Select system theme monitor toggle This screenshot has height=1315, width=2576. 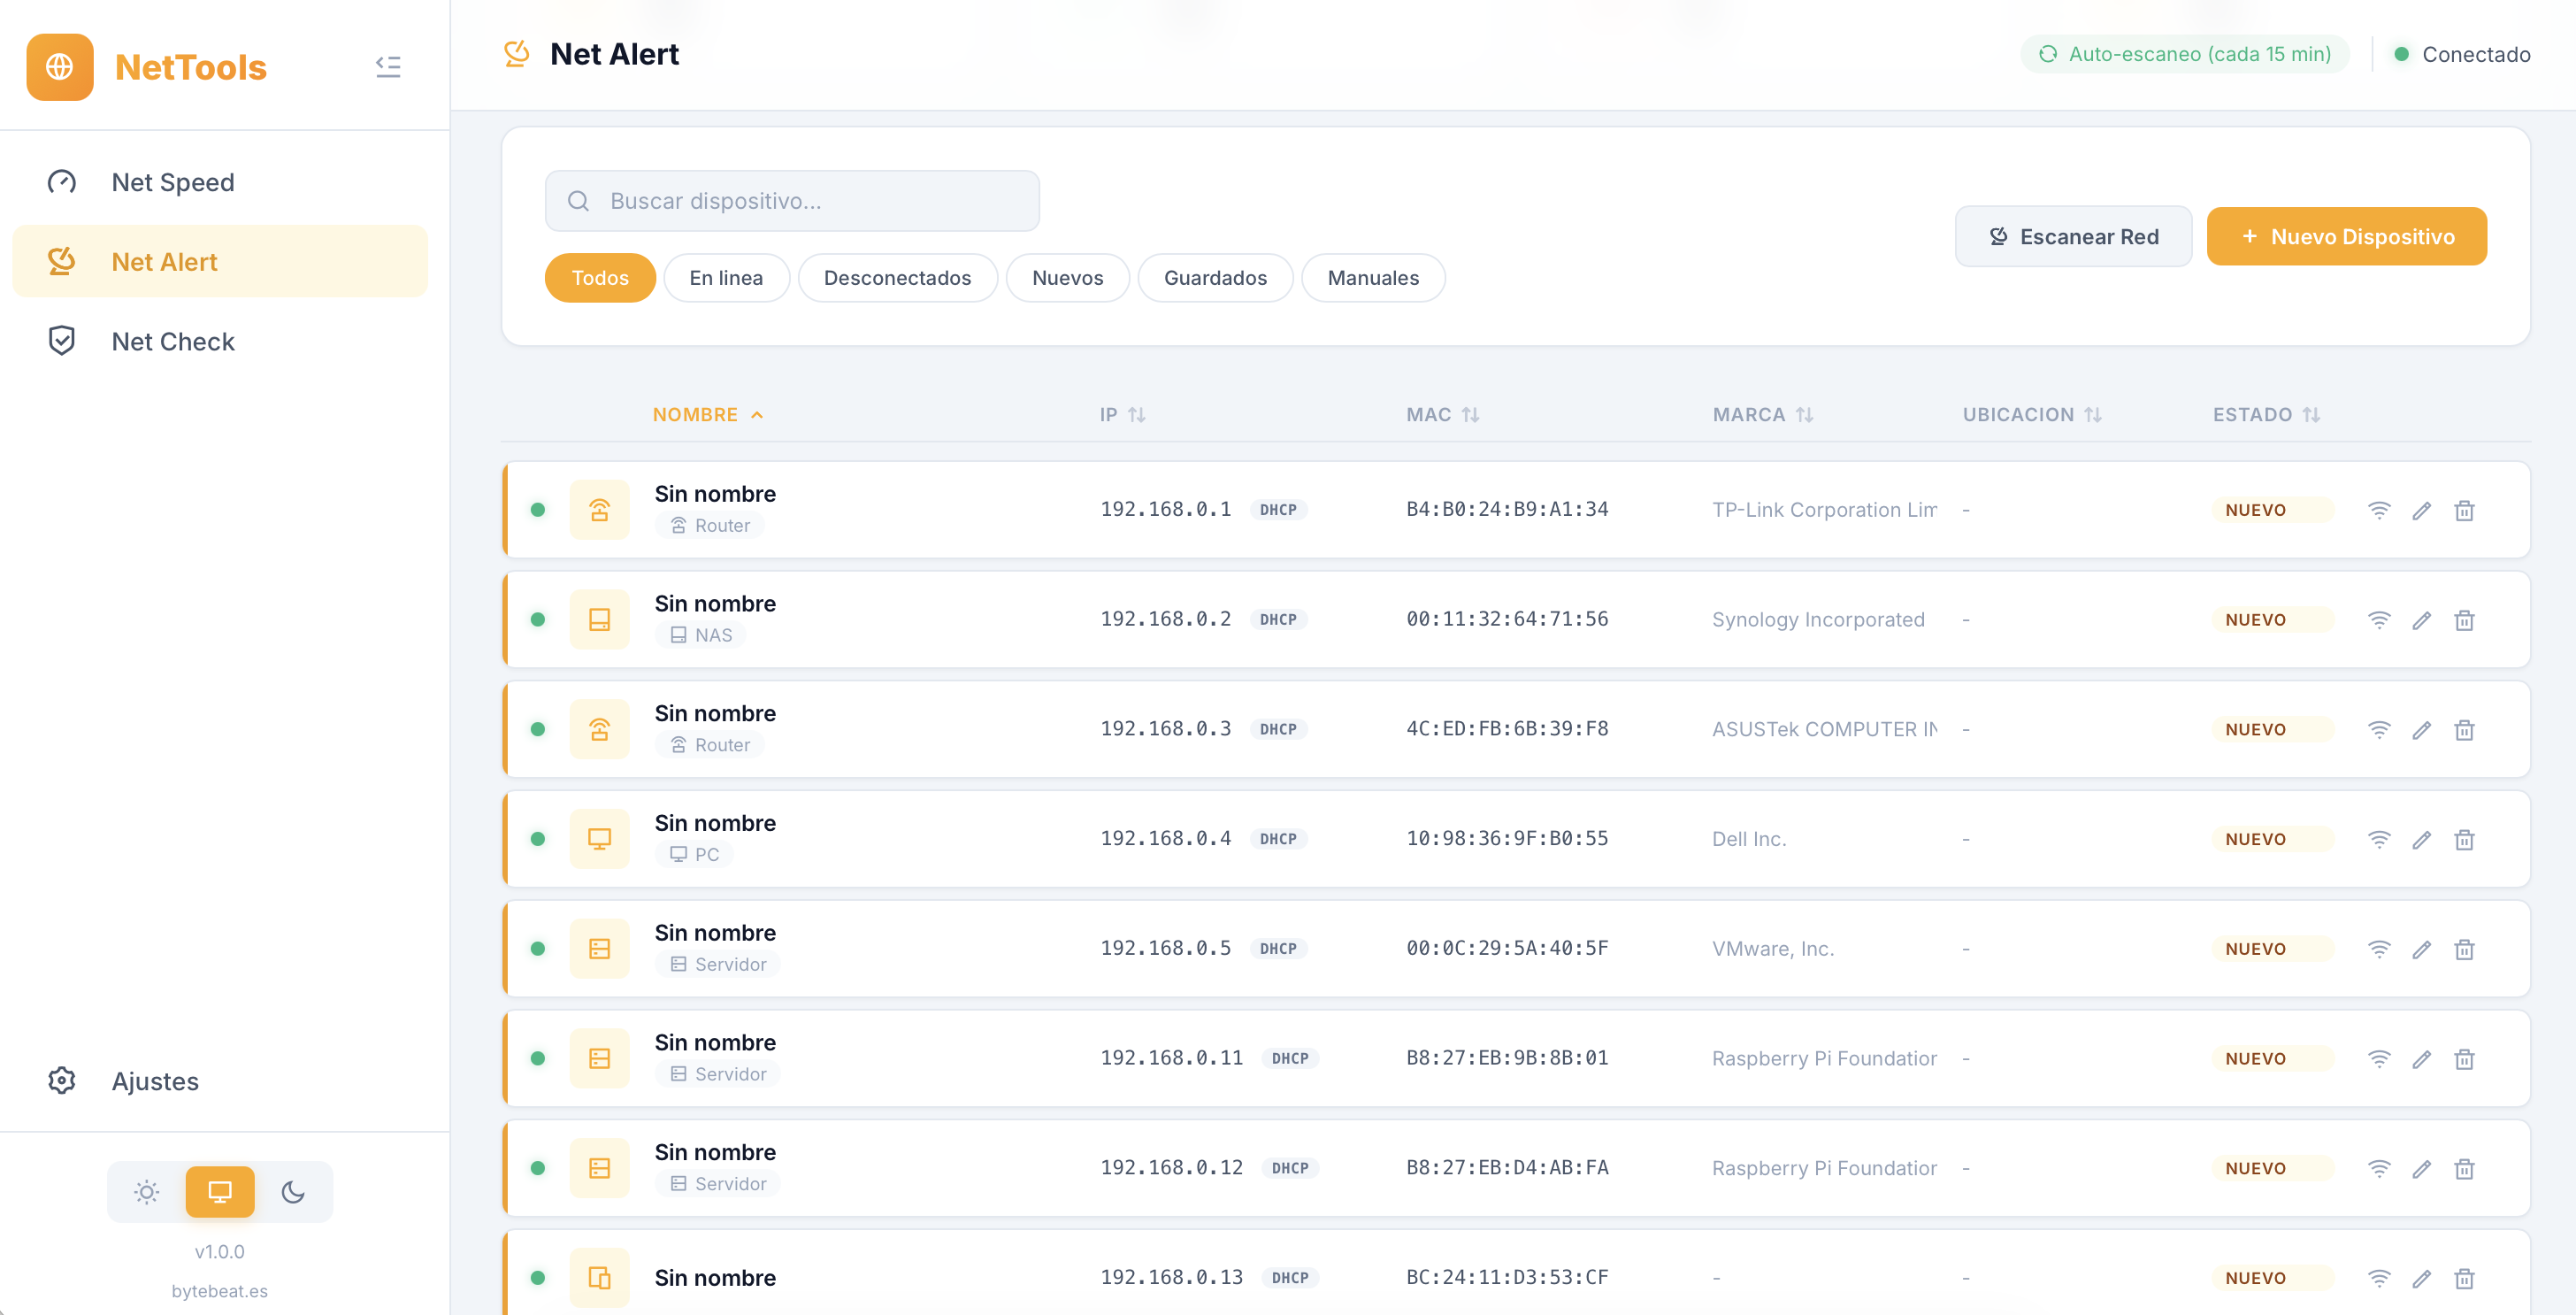click(x=220, y=1192)
